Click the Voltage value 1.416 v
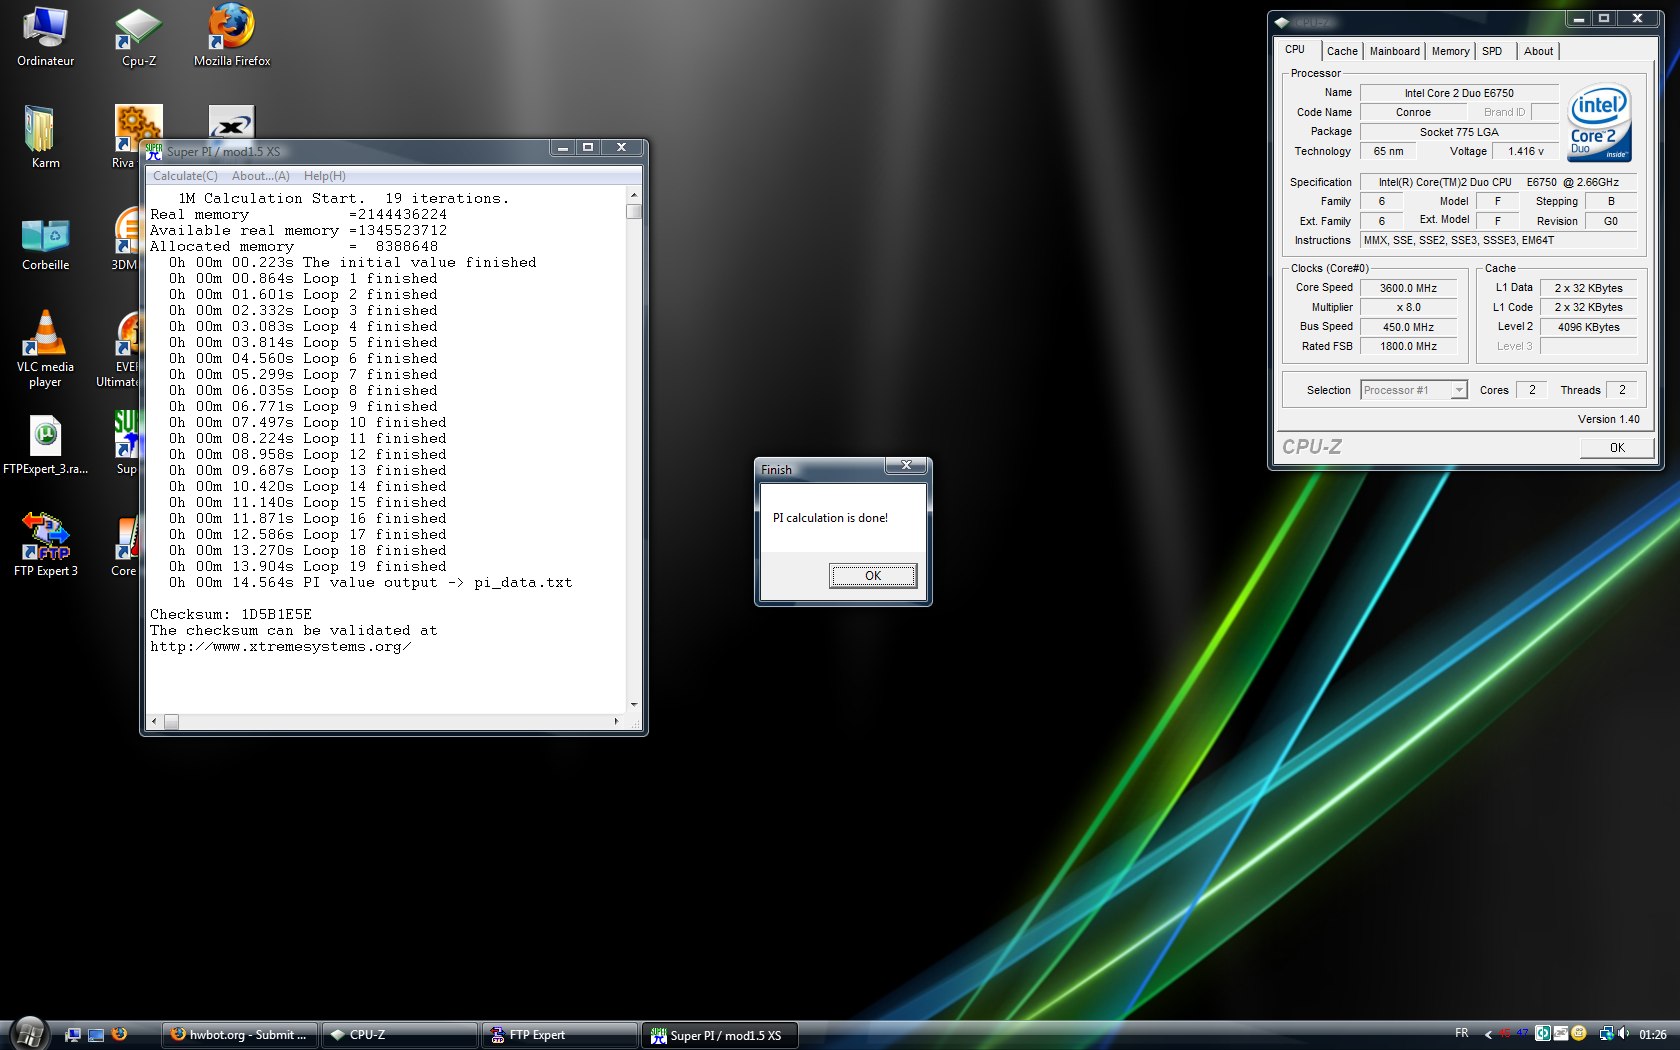 click(1525, 151)
